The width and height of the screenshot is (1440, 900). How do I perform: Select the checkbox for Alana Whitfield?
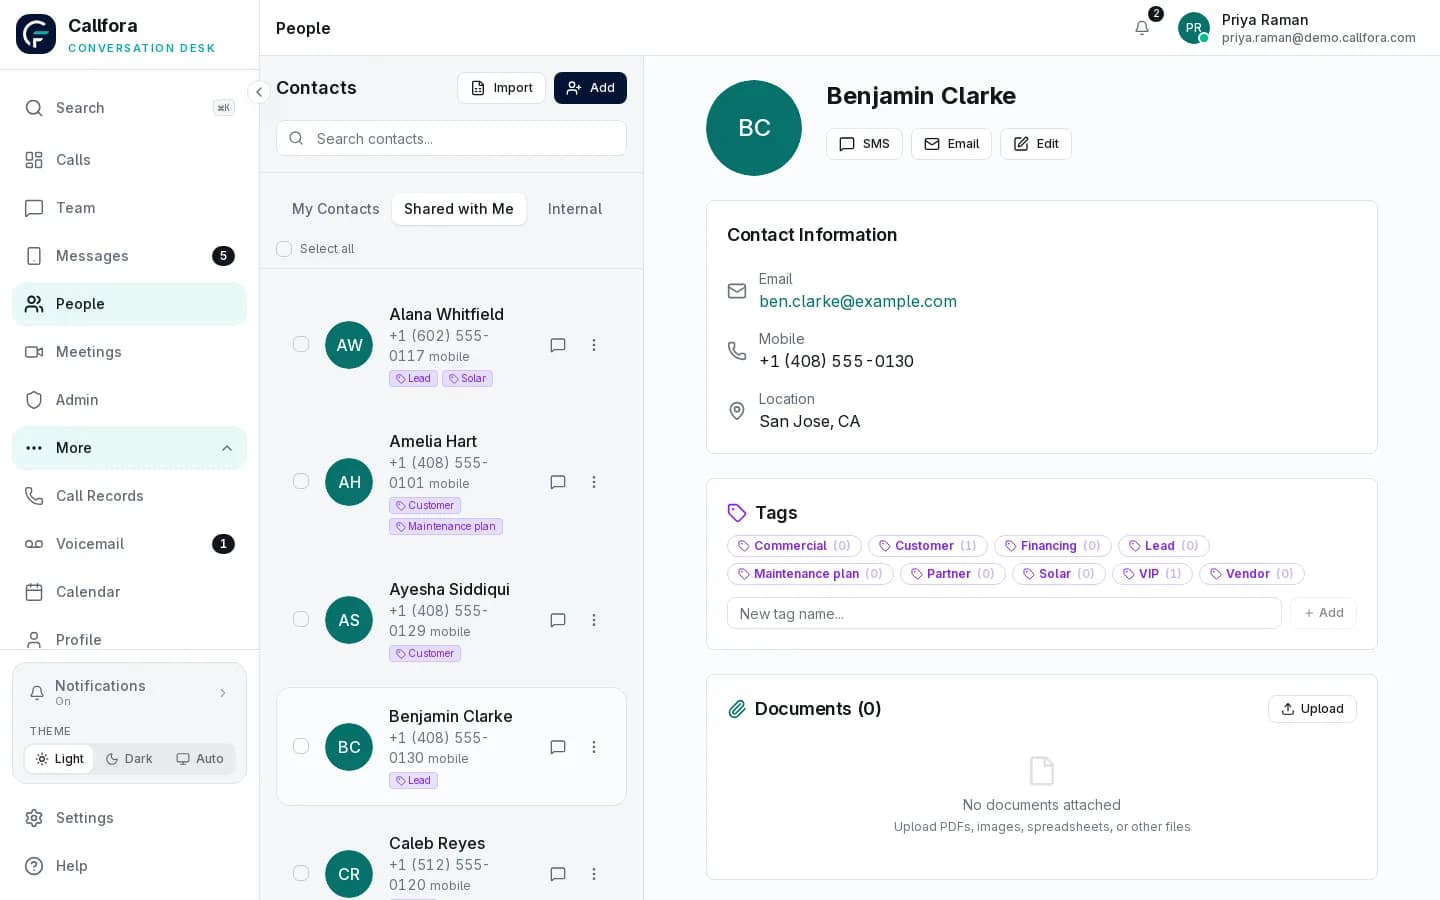point(301,344)
